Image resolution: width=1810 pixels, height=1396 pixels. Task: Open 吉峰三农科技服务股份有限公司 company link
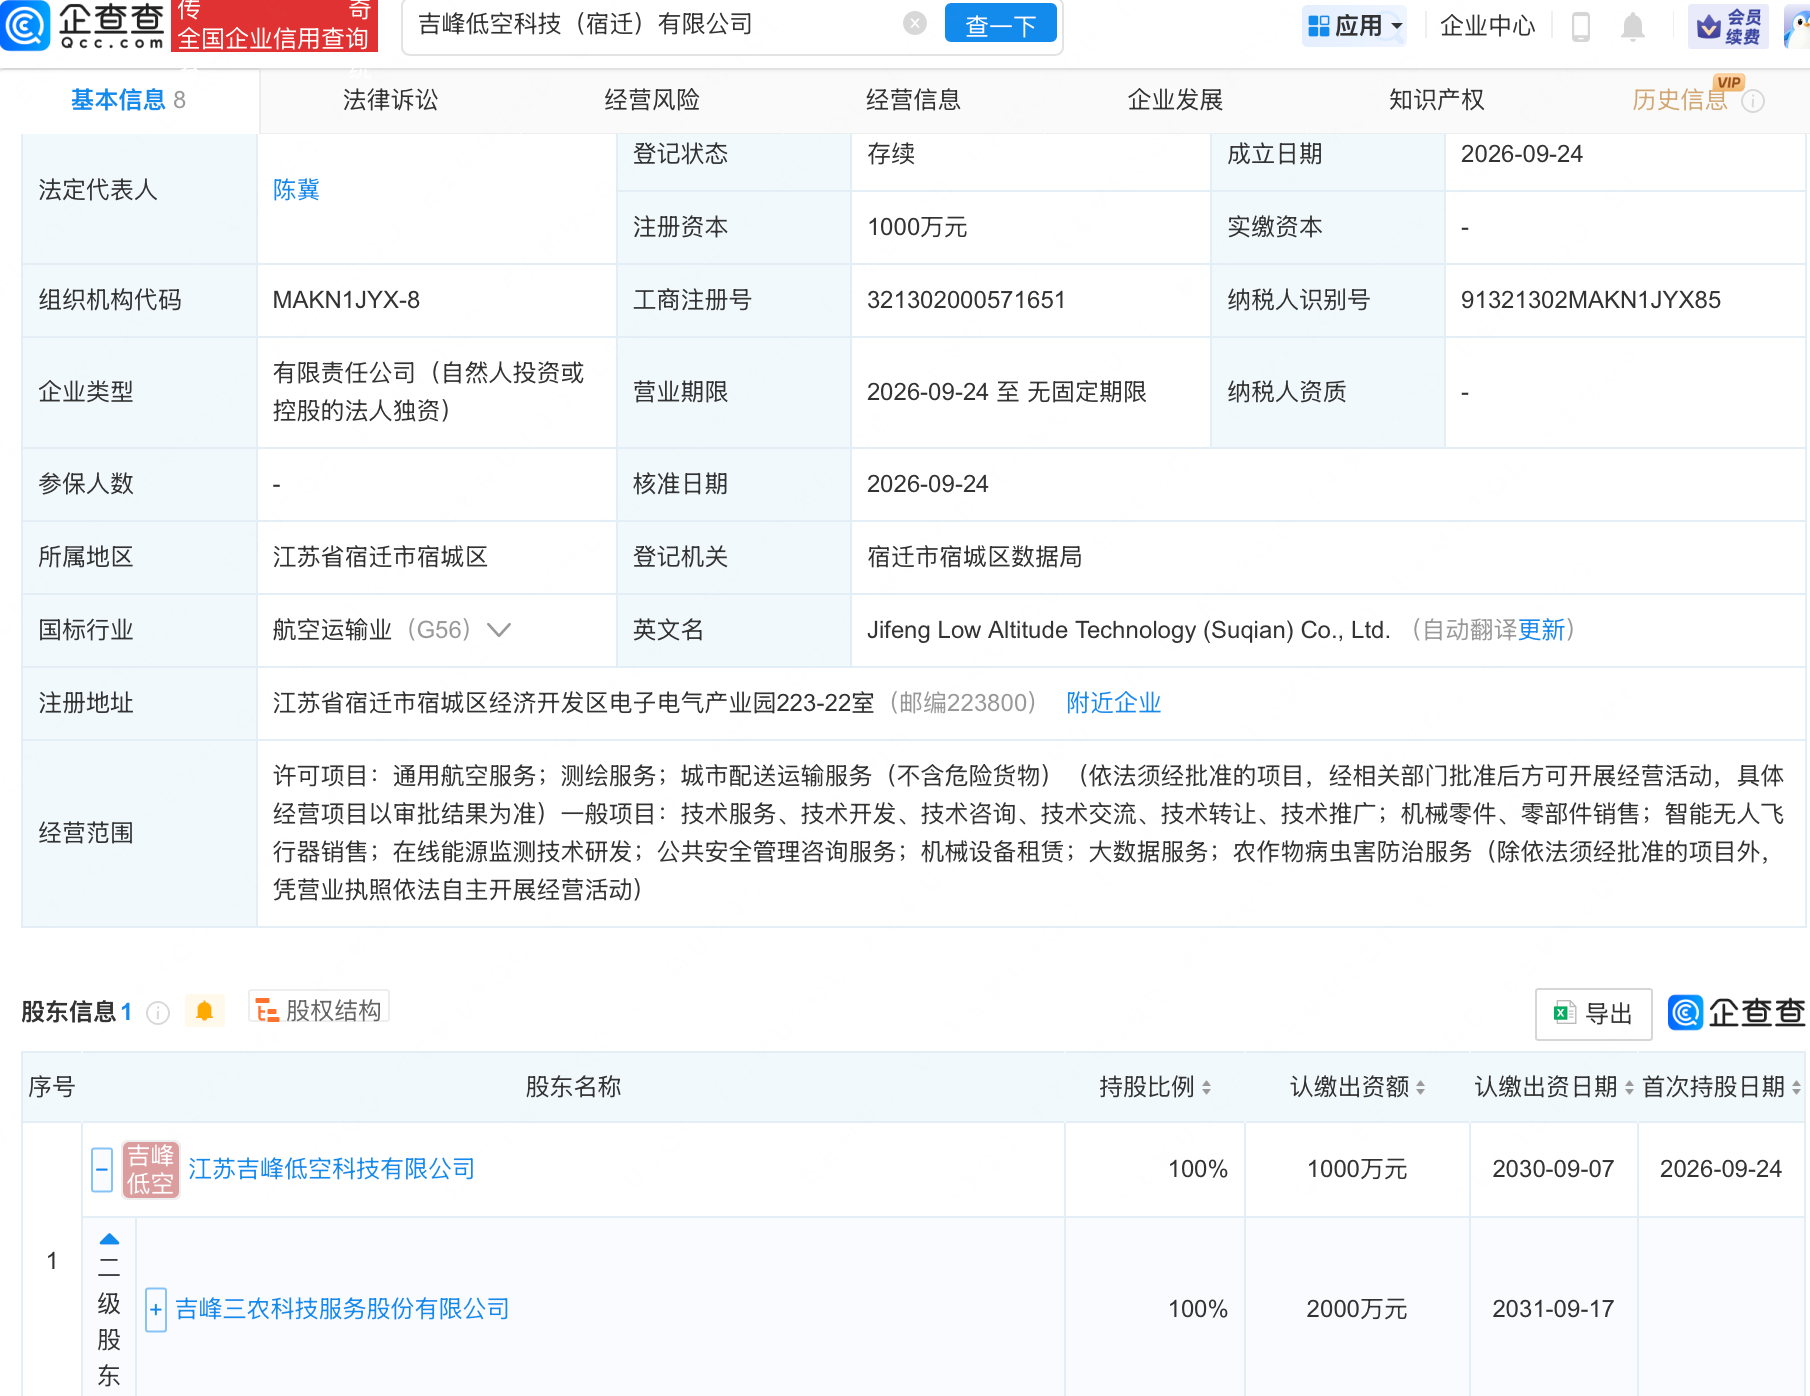point(342,1309)
